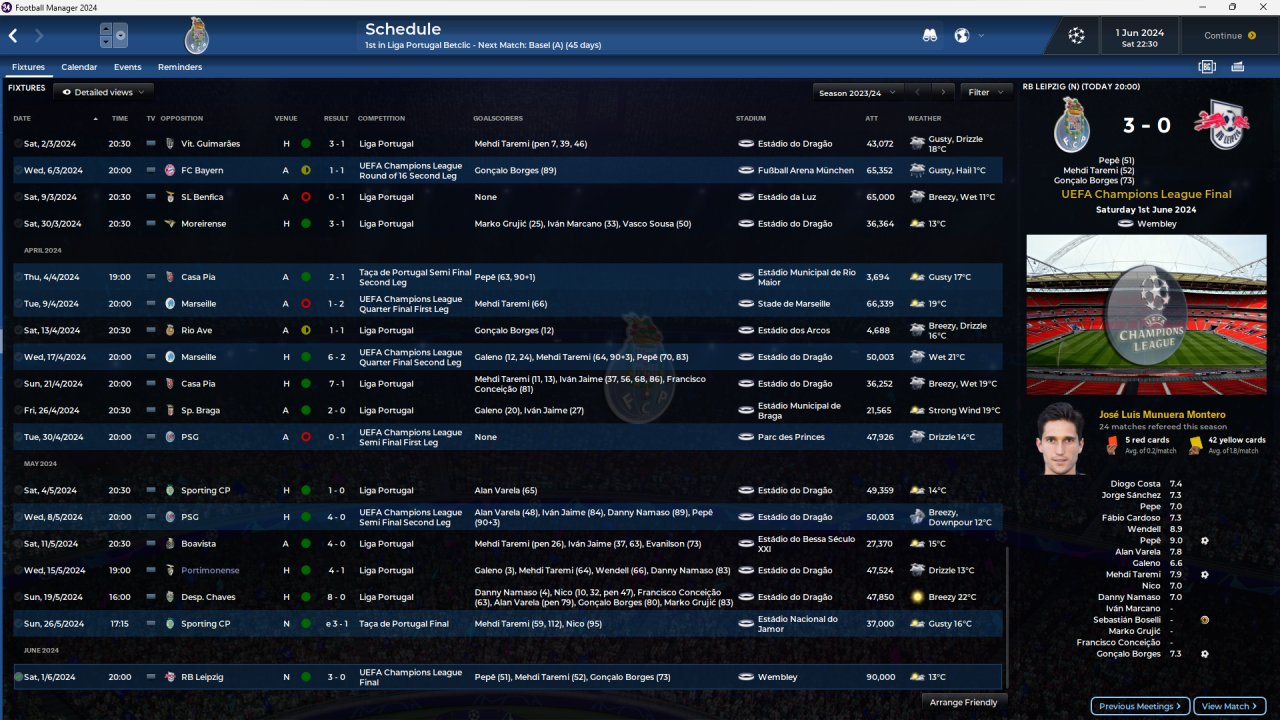Open Detailed views dropdown
This screenshot has width=1280, height=720.
(x=103, y=92)
